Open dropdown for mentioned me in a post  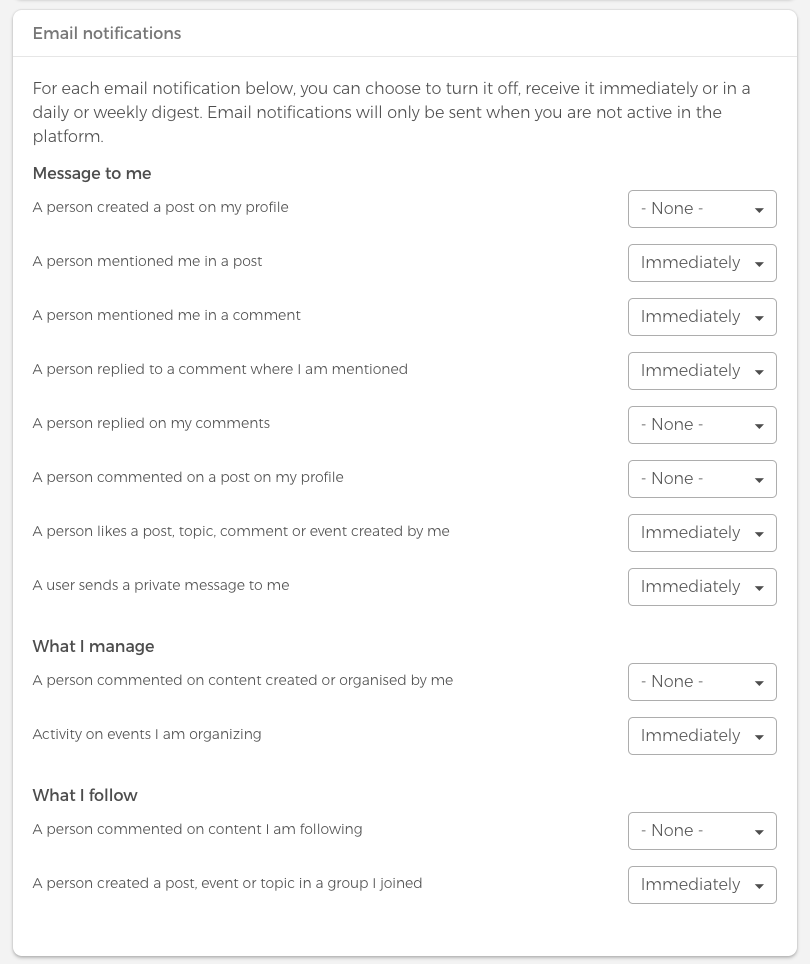702,263
